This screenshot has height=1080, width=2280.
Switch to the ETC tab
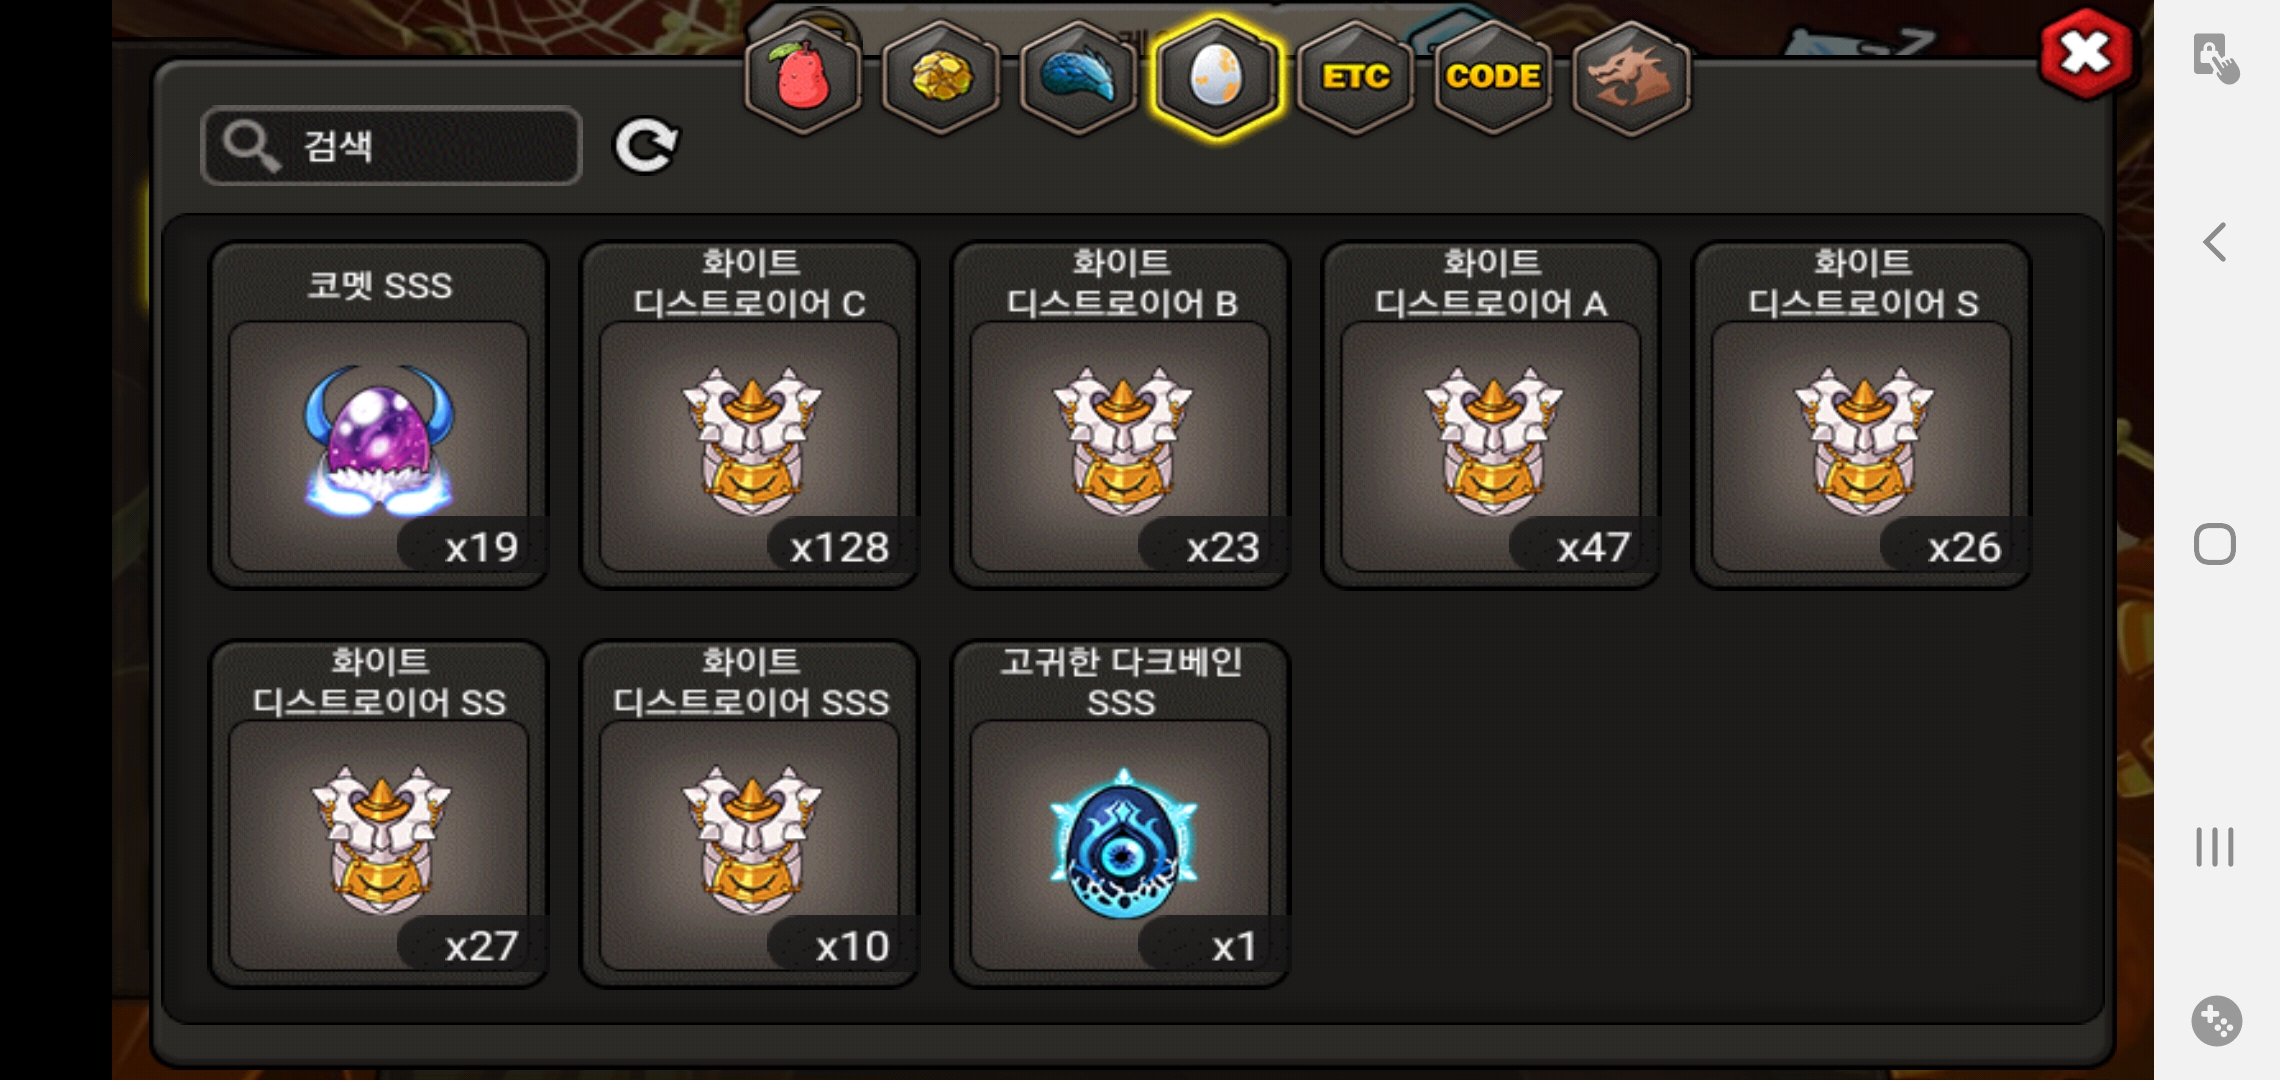[1355, 78]
